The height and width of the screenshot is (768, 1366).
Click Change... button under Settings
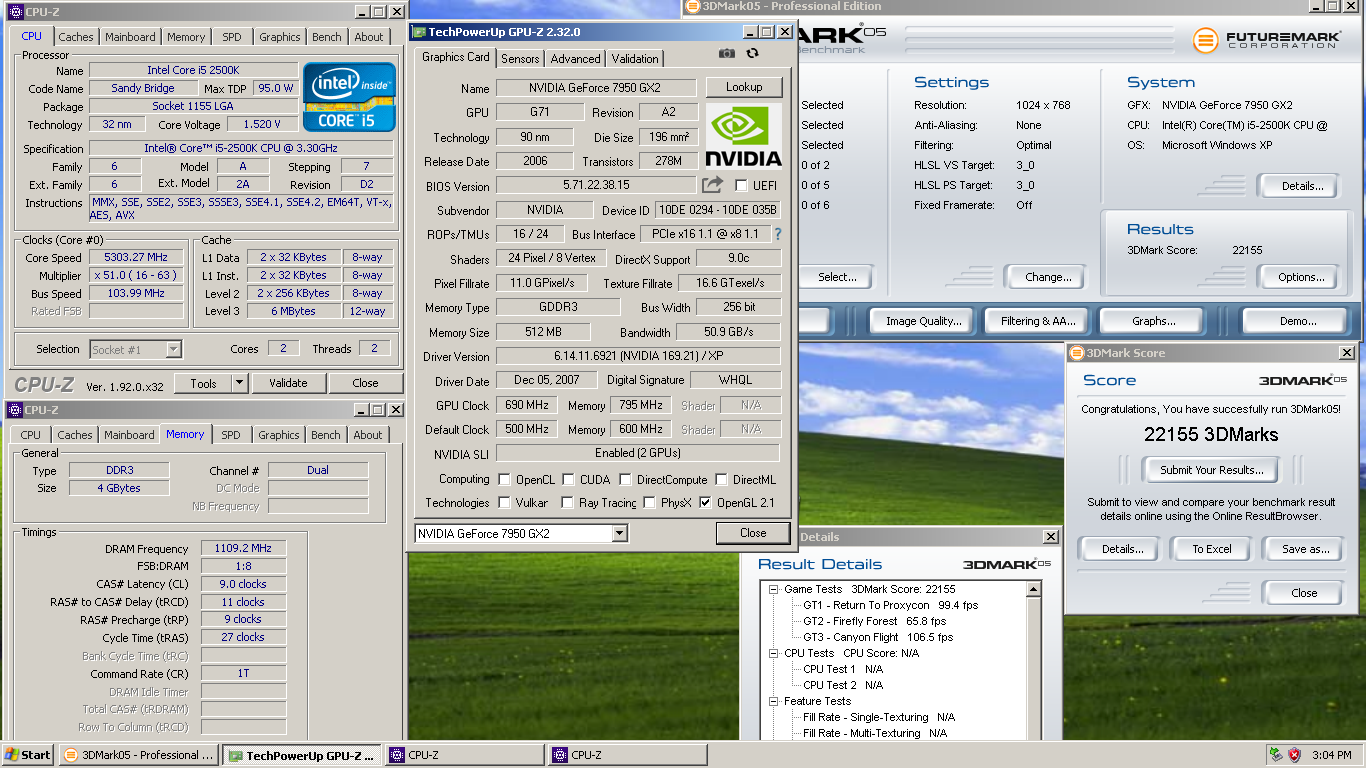[1048, 277]
